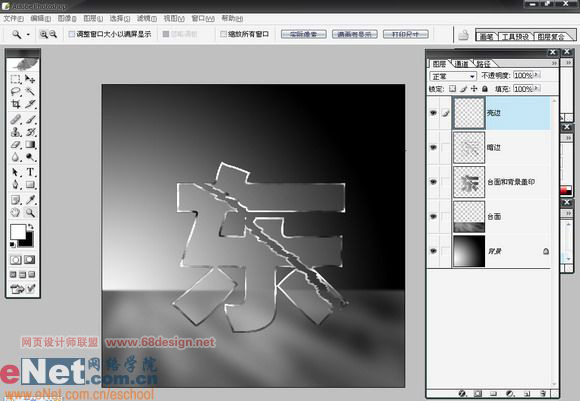Open the blend mode dropdown 正常

(453, 76)
